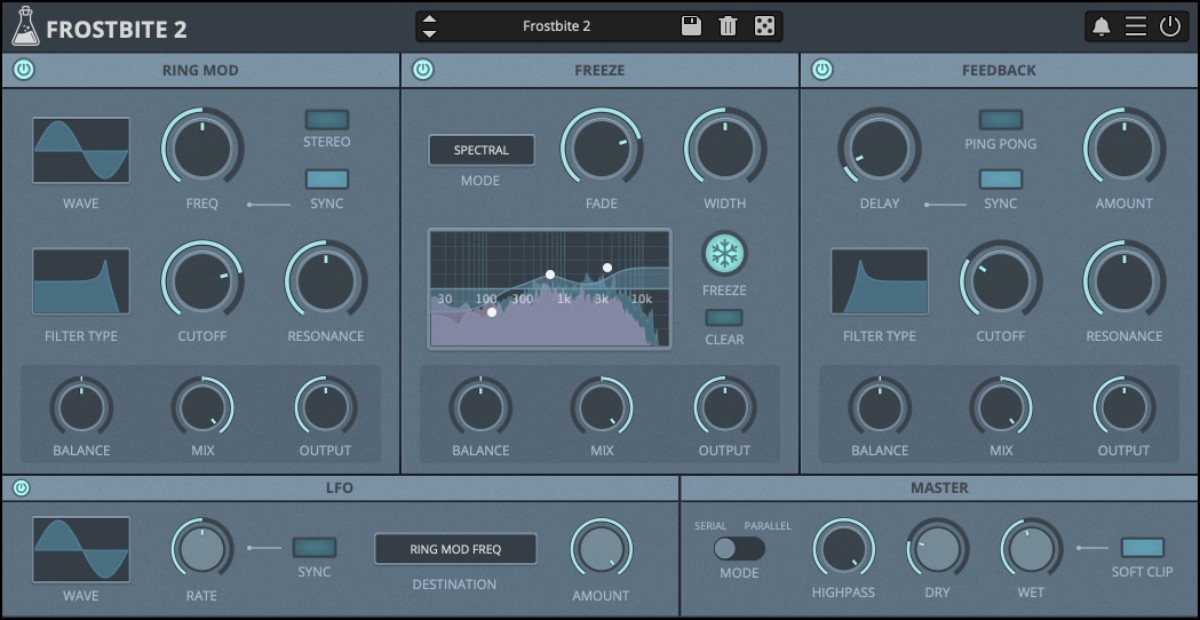Viewport: 1200px width, 620px height.
Task: Click the LFO wave shape display
Action: (80, 548)
